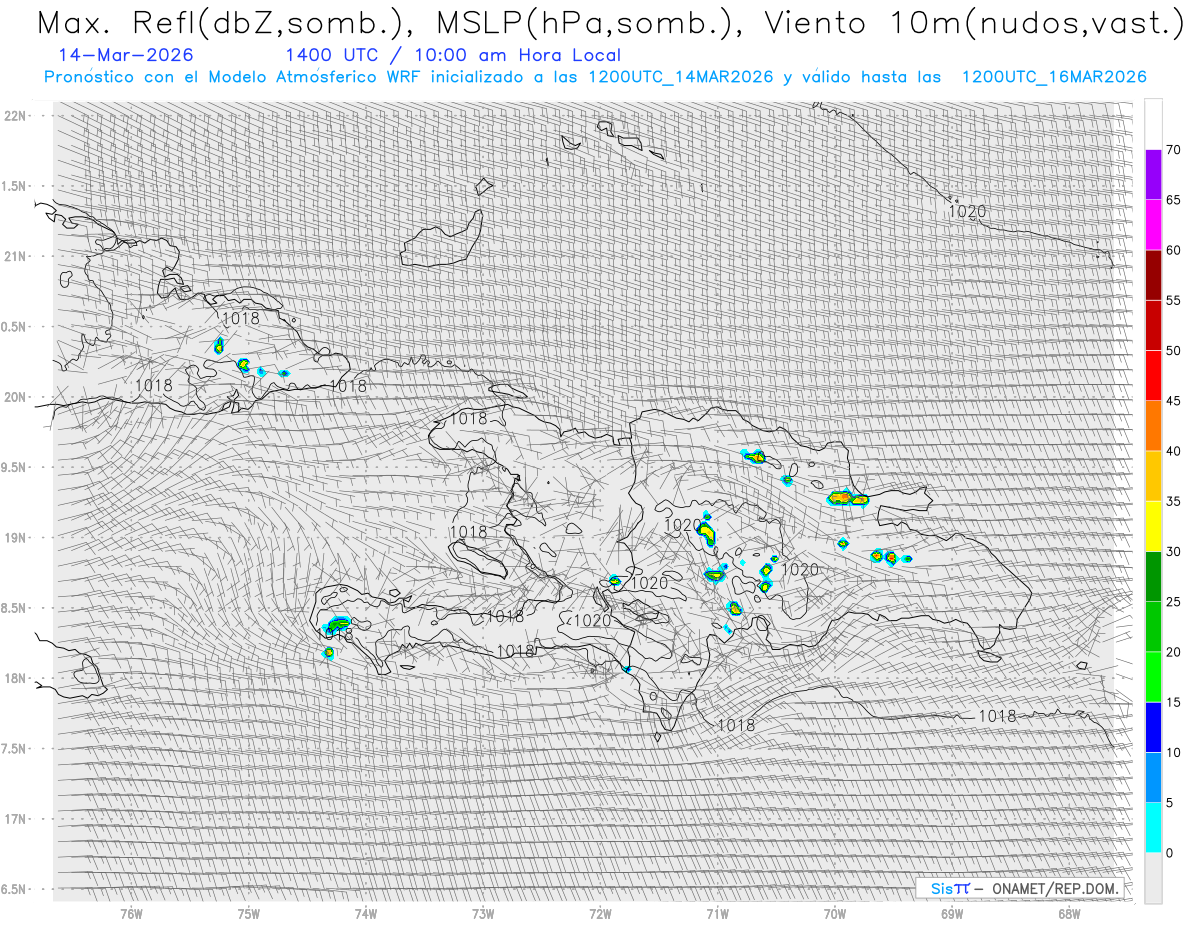Click the colorbar value label 65

(x=1173, y=200)
